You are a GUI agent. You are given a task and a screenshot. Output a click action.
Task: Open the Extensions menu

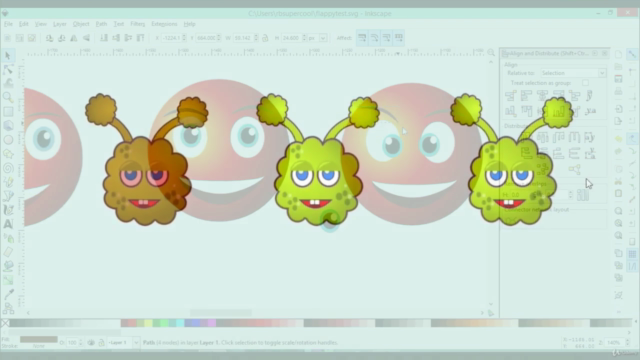tap(164, 24)
